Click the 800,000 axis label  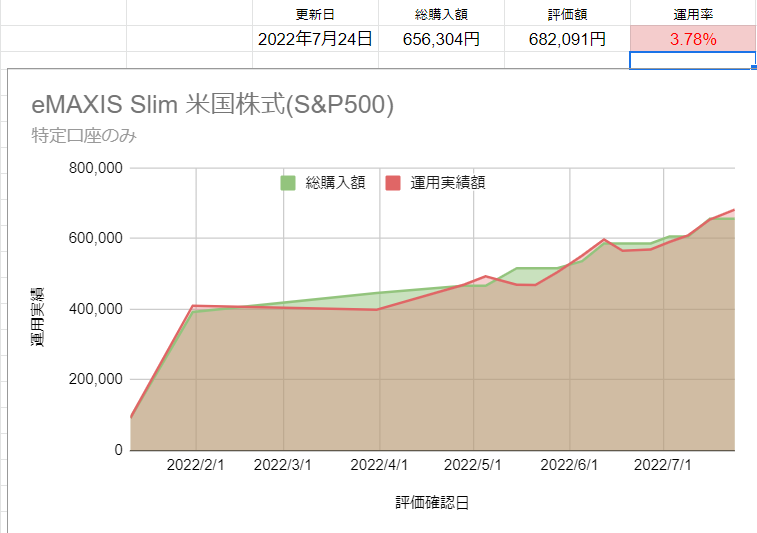(96, 168)
